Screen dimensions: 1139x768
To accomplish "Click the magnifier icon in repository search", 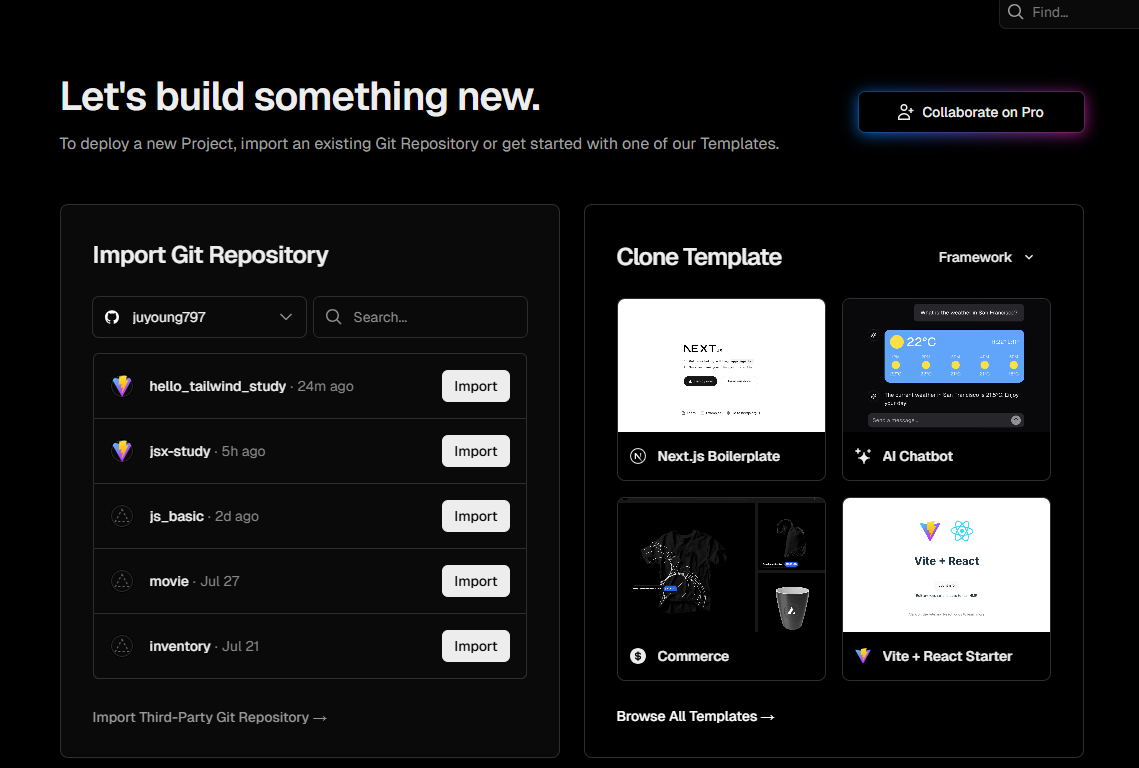I will (x=333, y=317).
